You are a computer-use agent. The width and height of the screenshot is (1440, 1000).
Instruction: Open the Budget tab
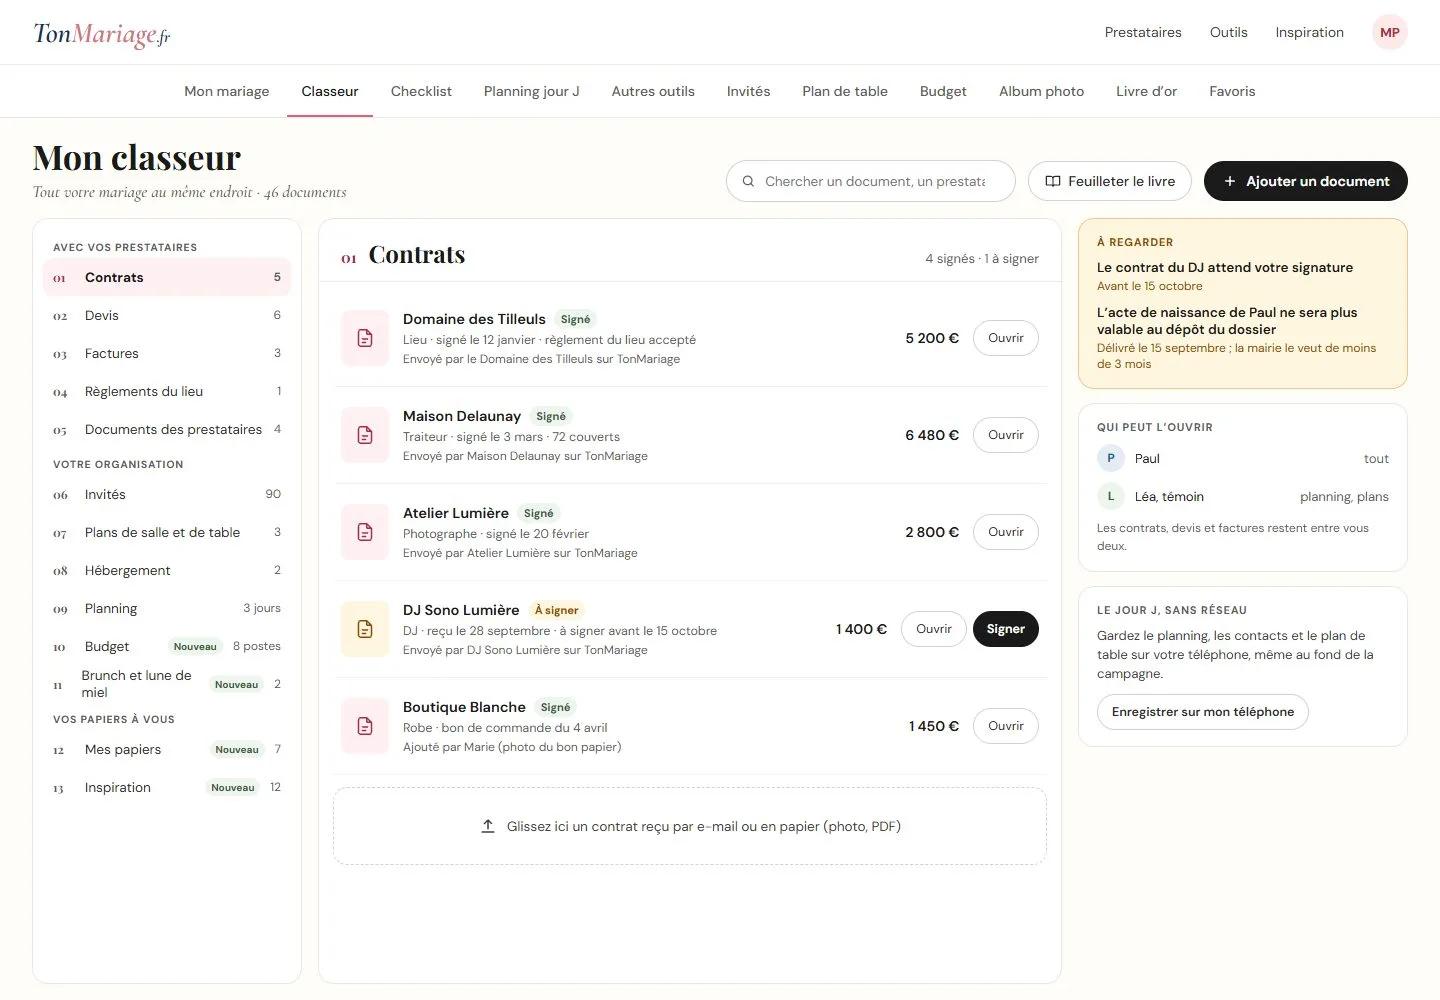tap(943, 91)
